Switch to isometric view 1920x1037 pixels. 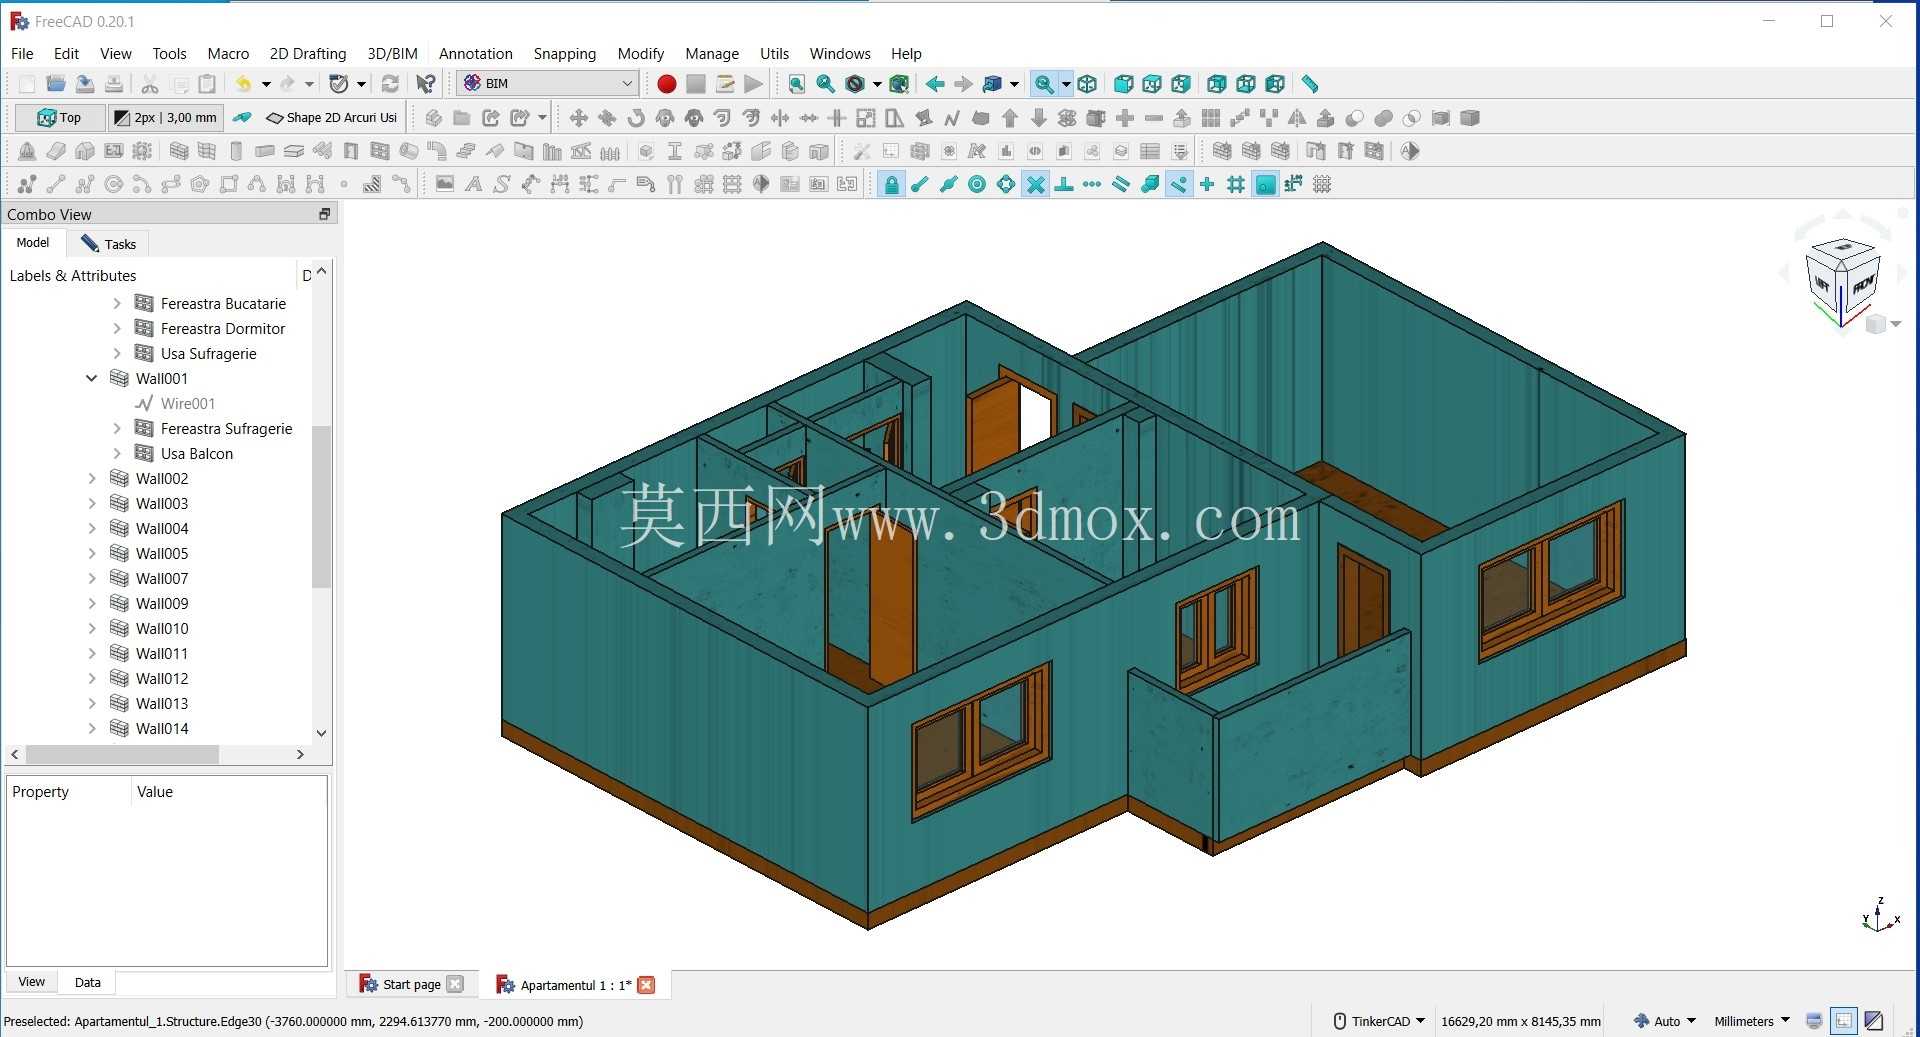pos(1088,84)
